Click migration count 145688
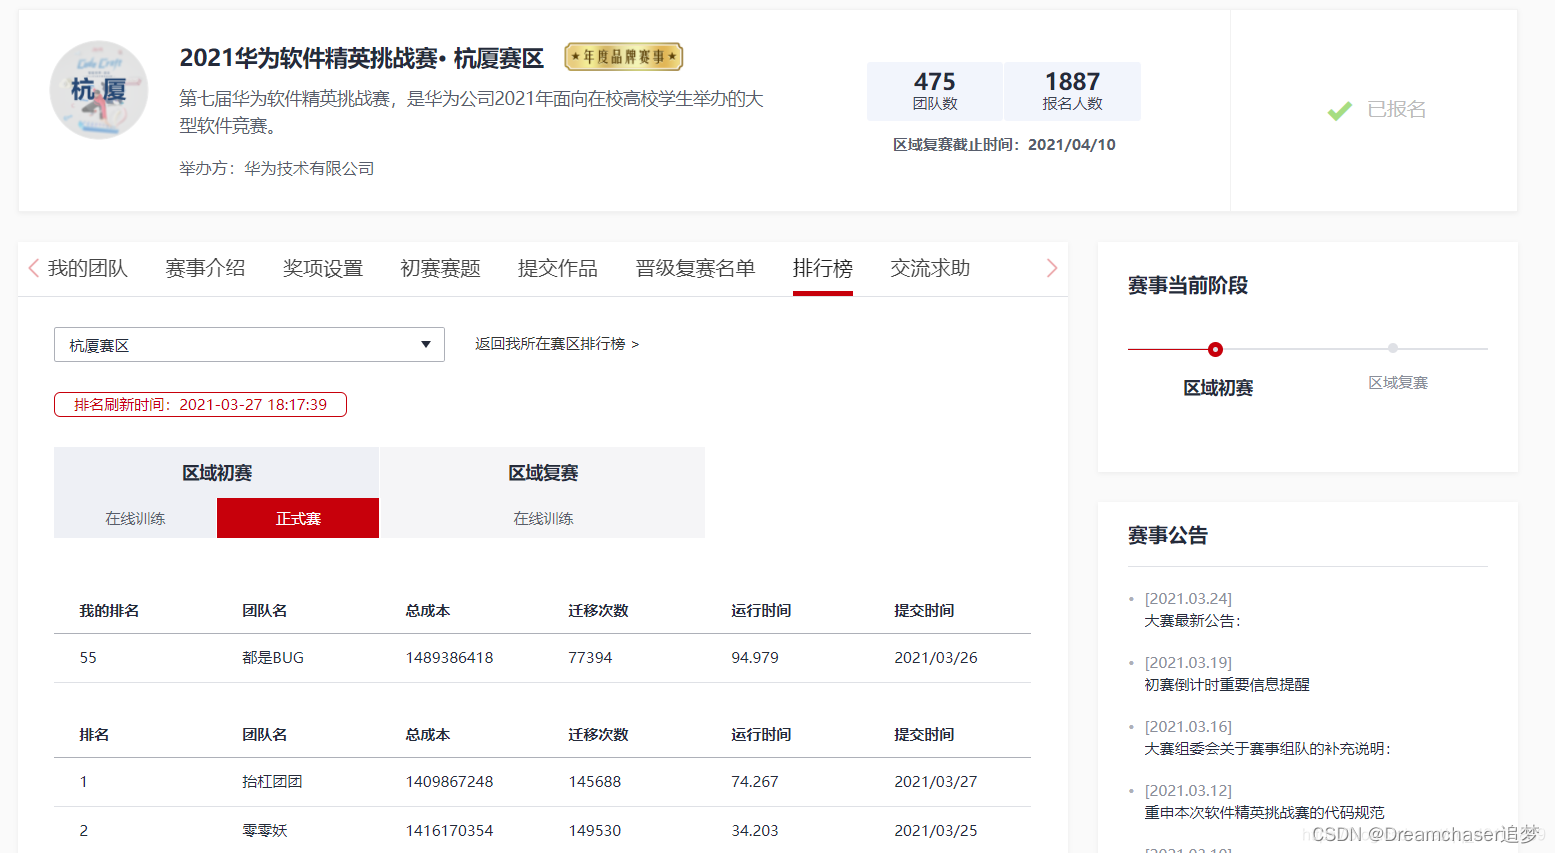This screenshot has height=853, width=1555. click(x=594, y=782)
